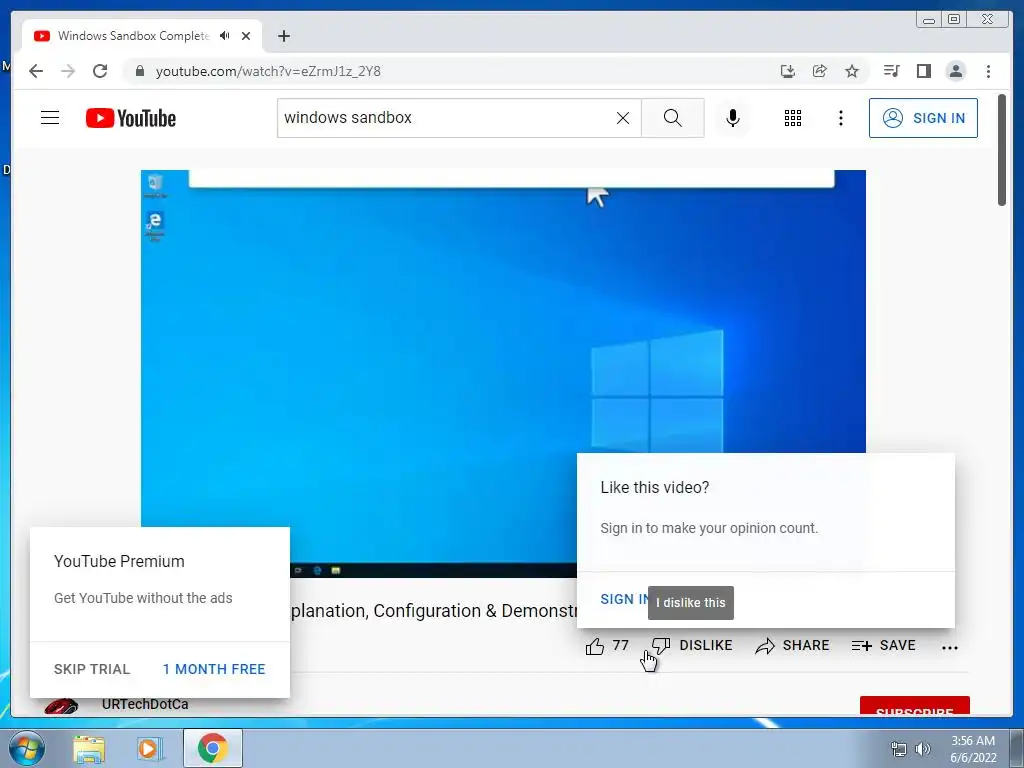The height and width of the screenshot is (768, 1024).
Task: Open Chrome side panel
Action: click(x=923, y=71)
